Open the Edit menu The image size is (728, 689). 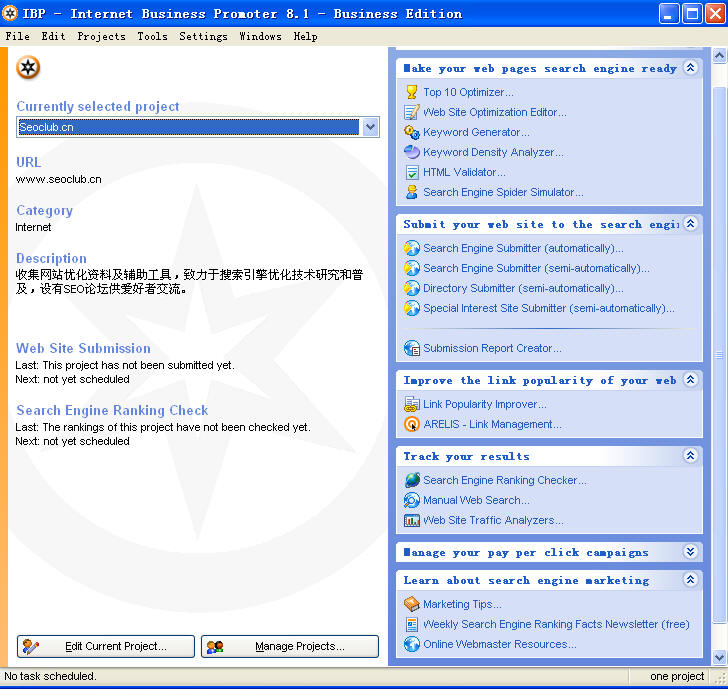53,36
